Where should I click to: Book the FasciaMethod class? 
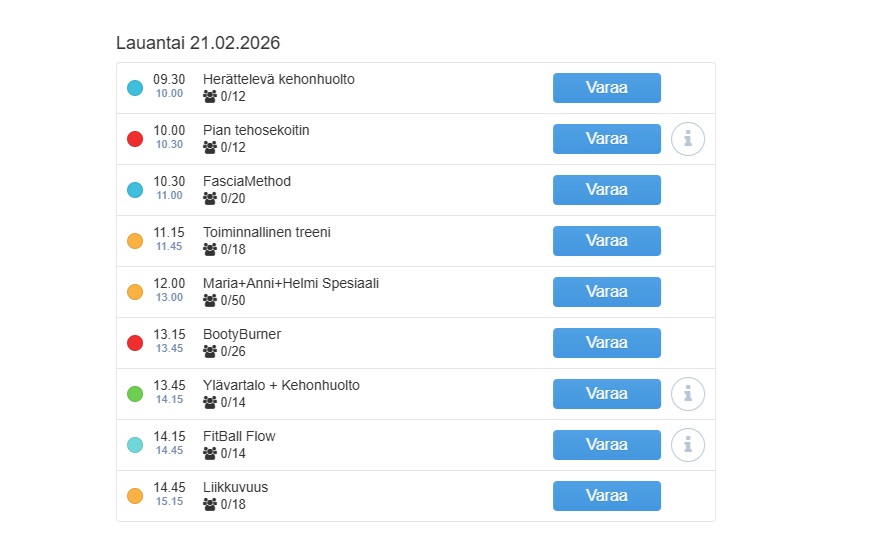click(606, 190)
